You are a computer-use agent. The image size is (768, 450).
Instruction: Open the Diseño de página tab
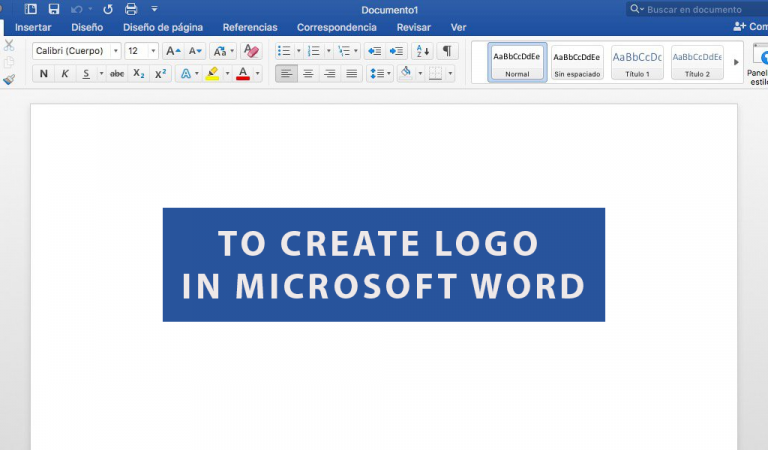(x=163, y=27)
